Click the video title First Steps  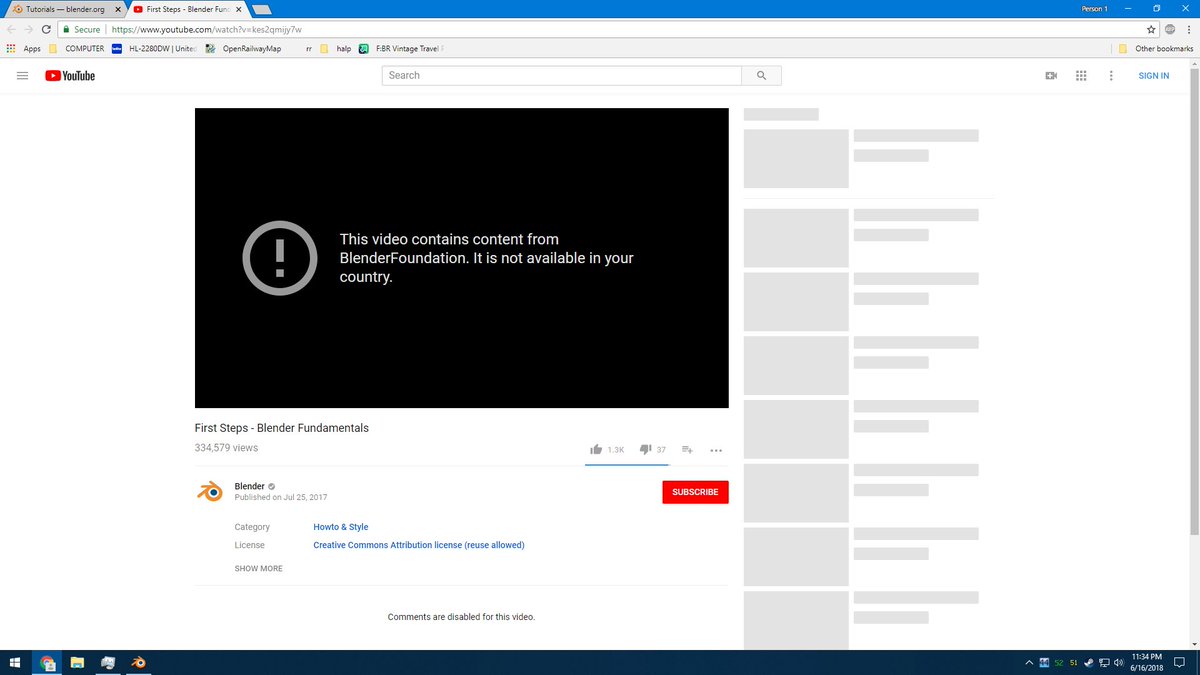282,428
